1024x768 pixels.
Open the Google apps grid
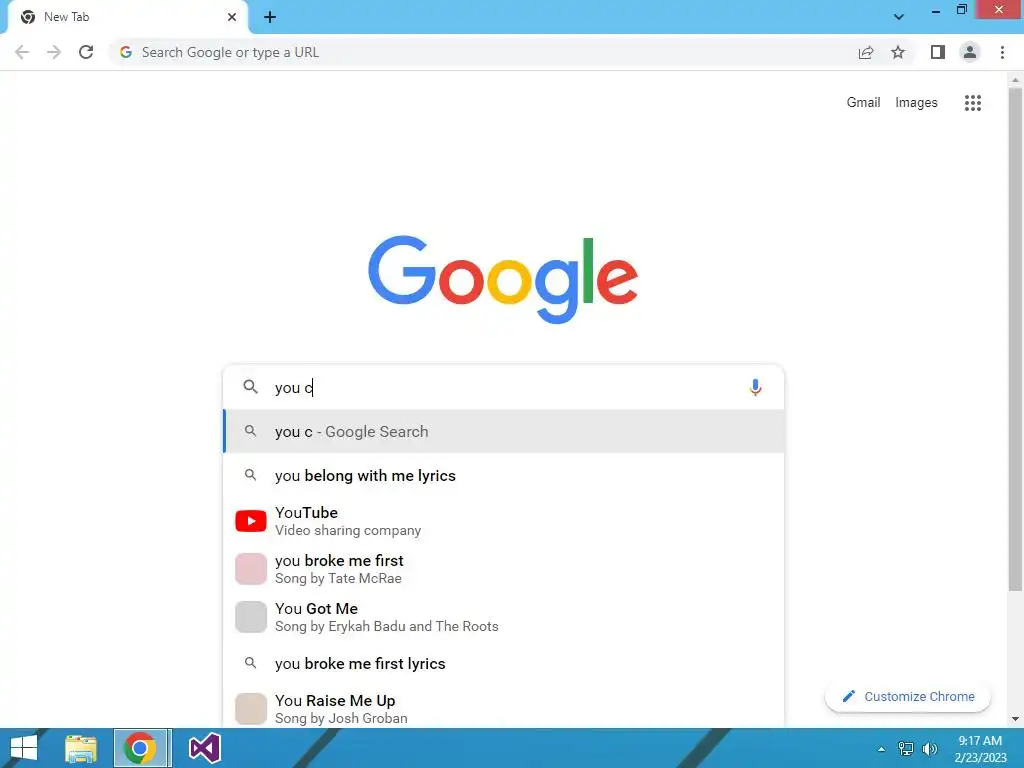click(973, 103)
